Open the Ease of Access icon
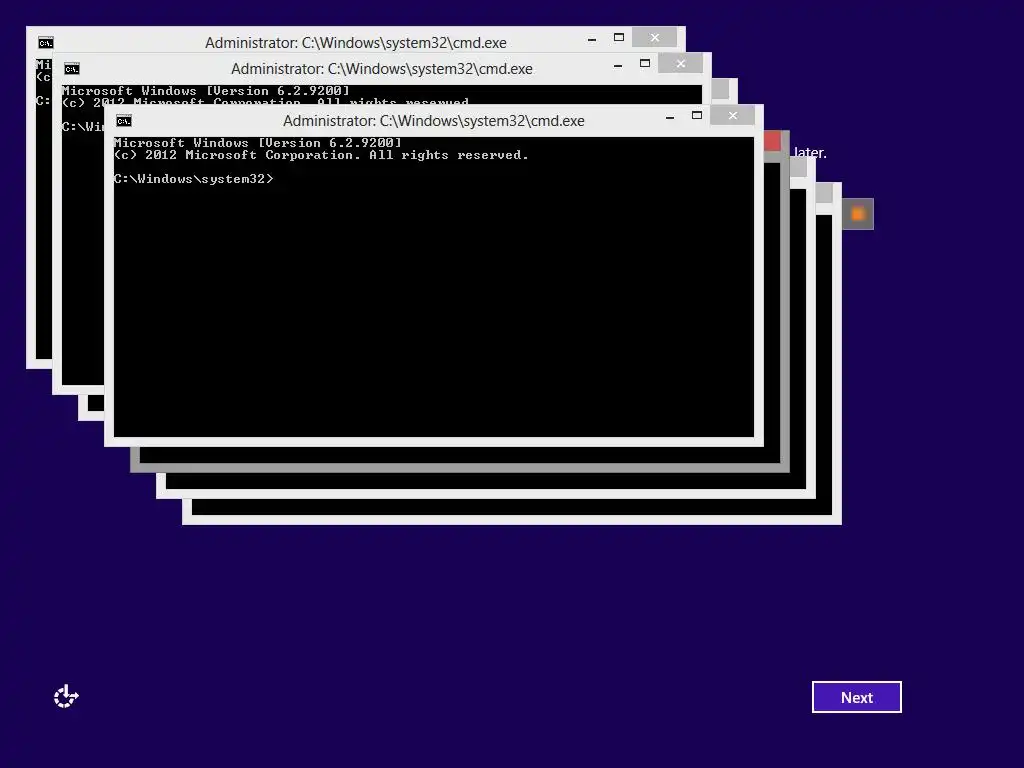This screenshot has height=768, width=1024. click(x=66, y=696)
